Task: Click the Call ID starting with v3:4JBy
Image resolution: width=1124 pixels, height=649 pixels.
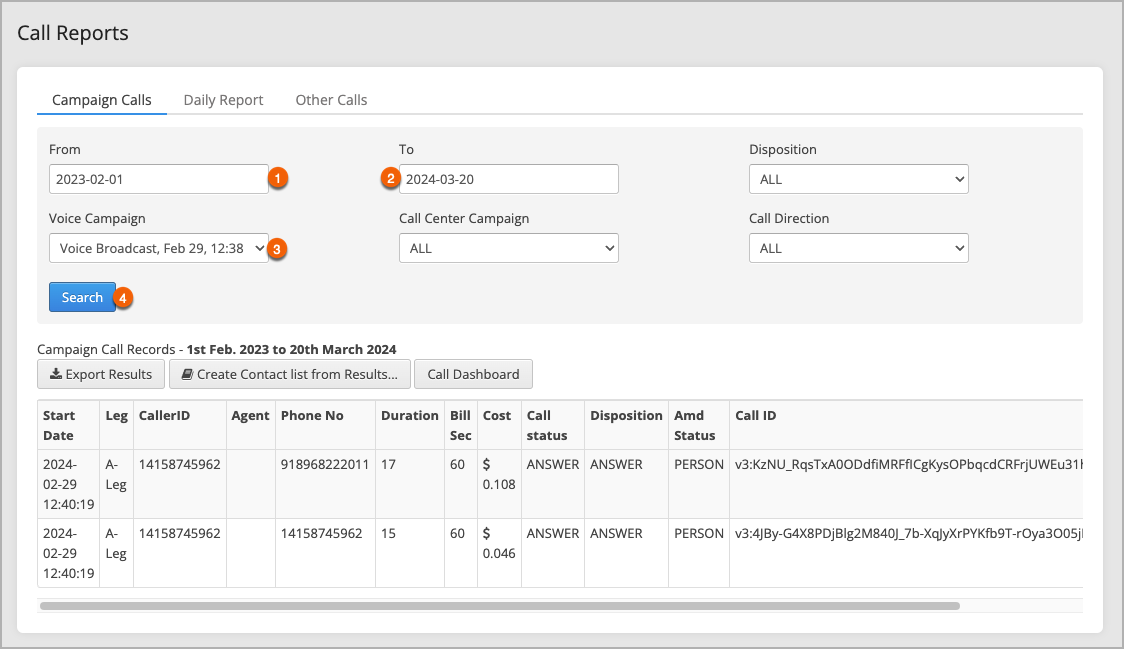Action: [908, 534]
